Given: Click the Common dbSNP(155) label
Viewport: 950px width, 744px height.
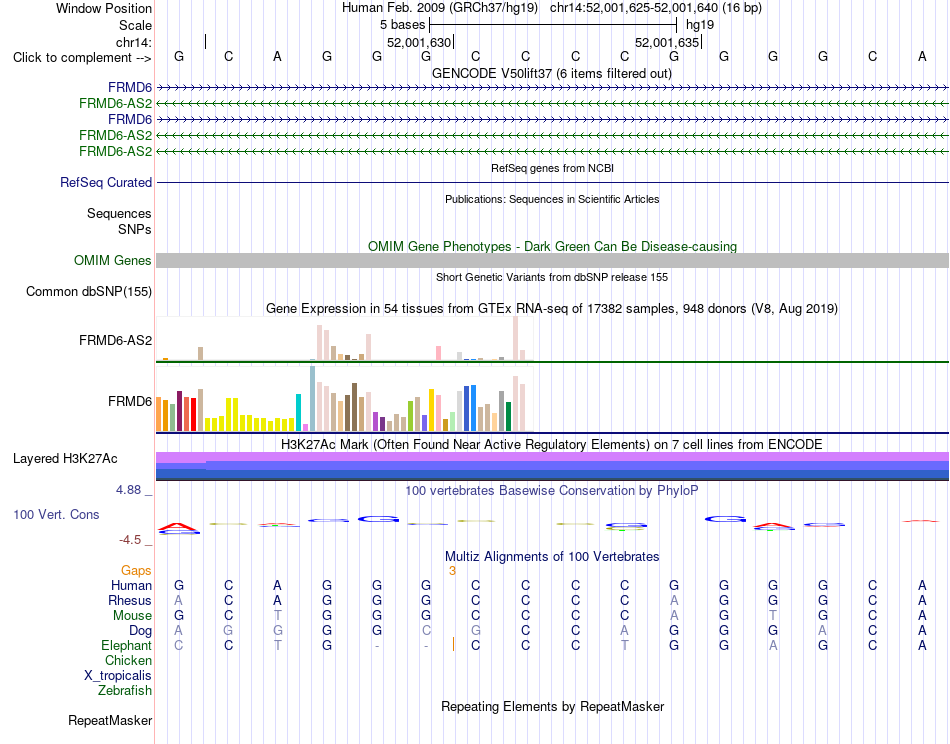Looking at the screenshot, I should (x=88, y=291).
